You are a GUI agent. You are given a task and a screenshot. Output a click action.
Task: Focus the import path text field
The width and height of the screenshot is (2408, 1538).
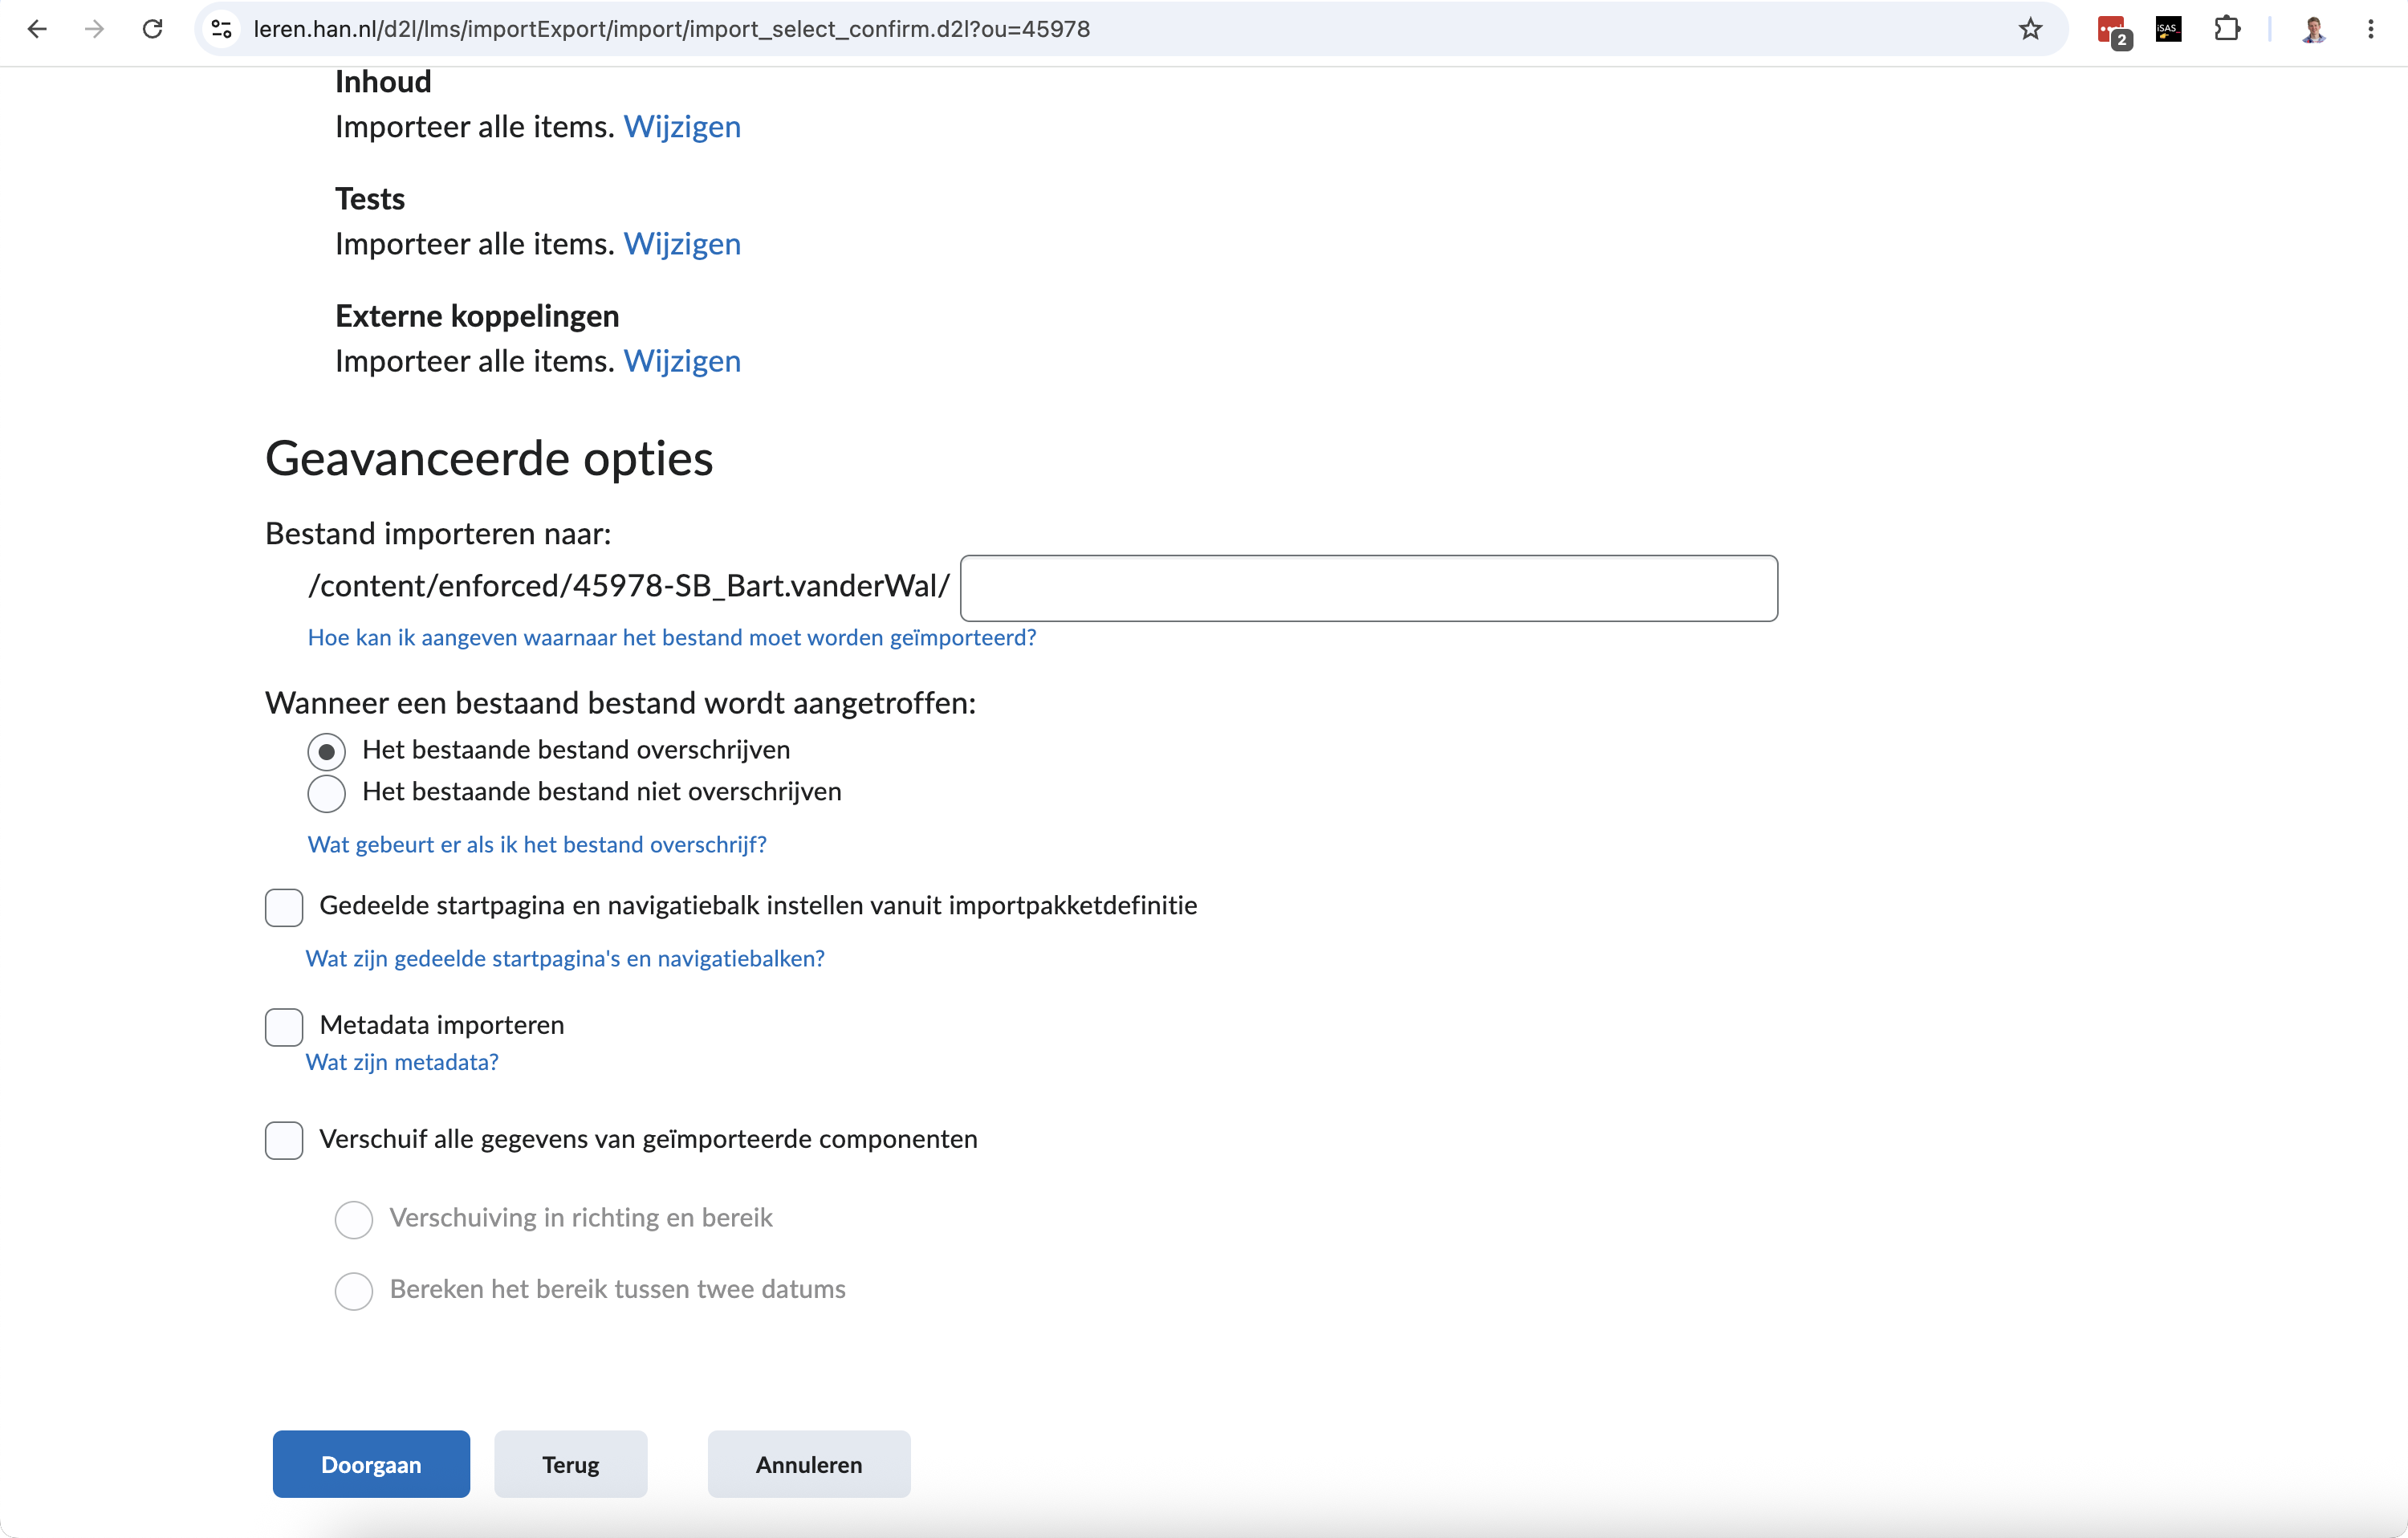point(1369,588)
